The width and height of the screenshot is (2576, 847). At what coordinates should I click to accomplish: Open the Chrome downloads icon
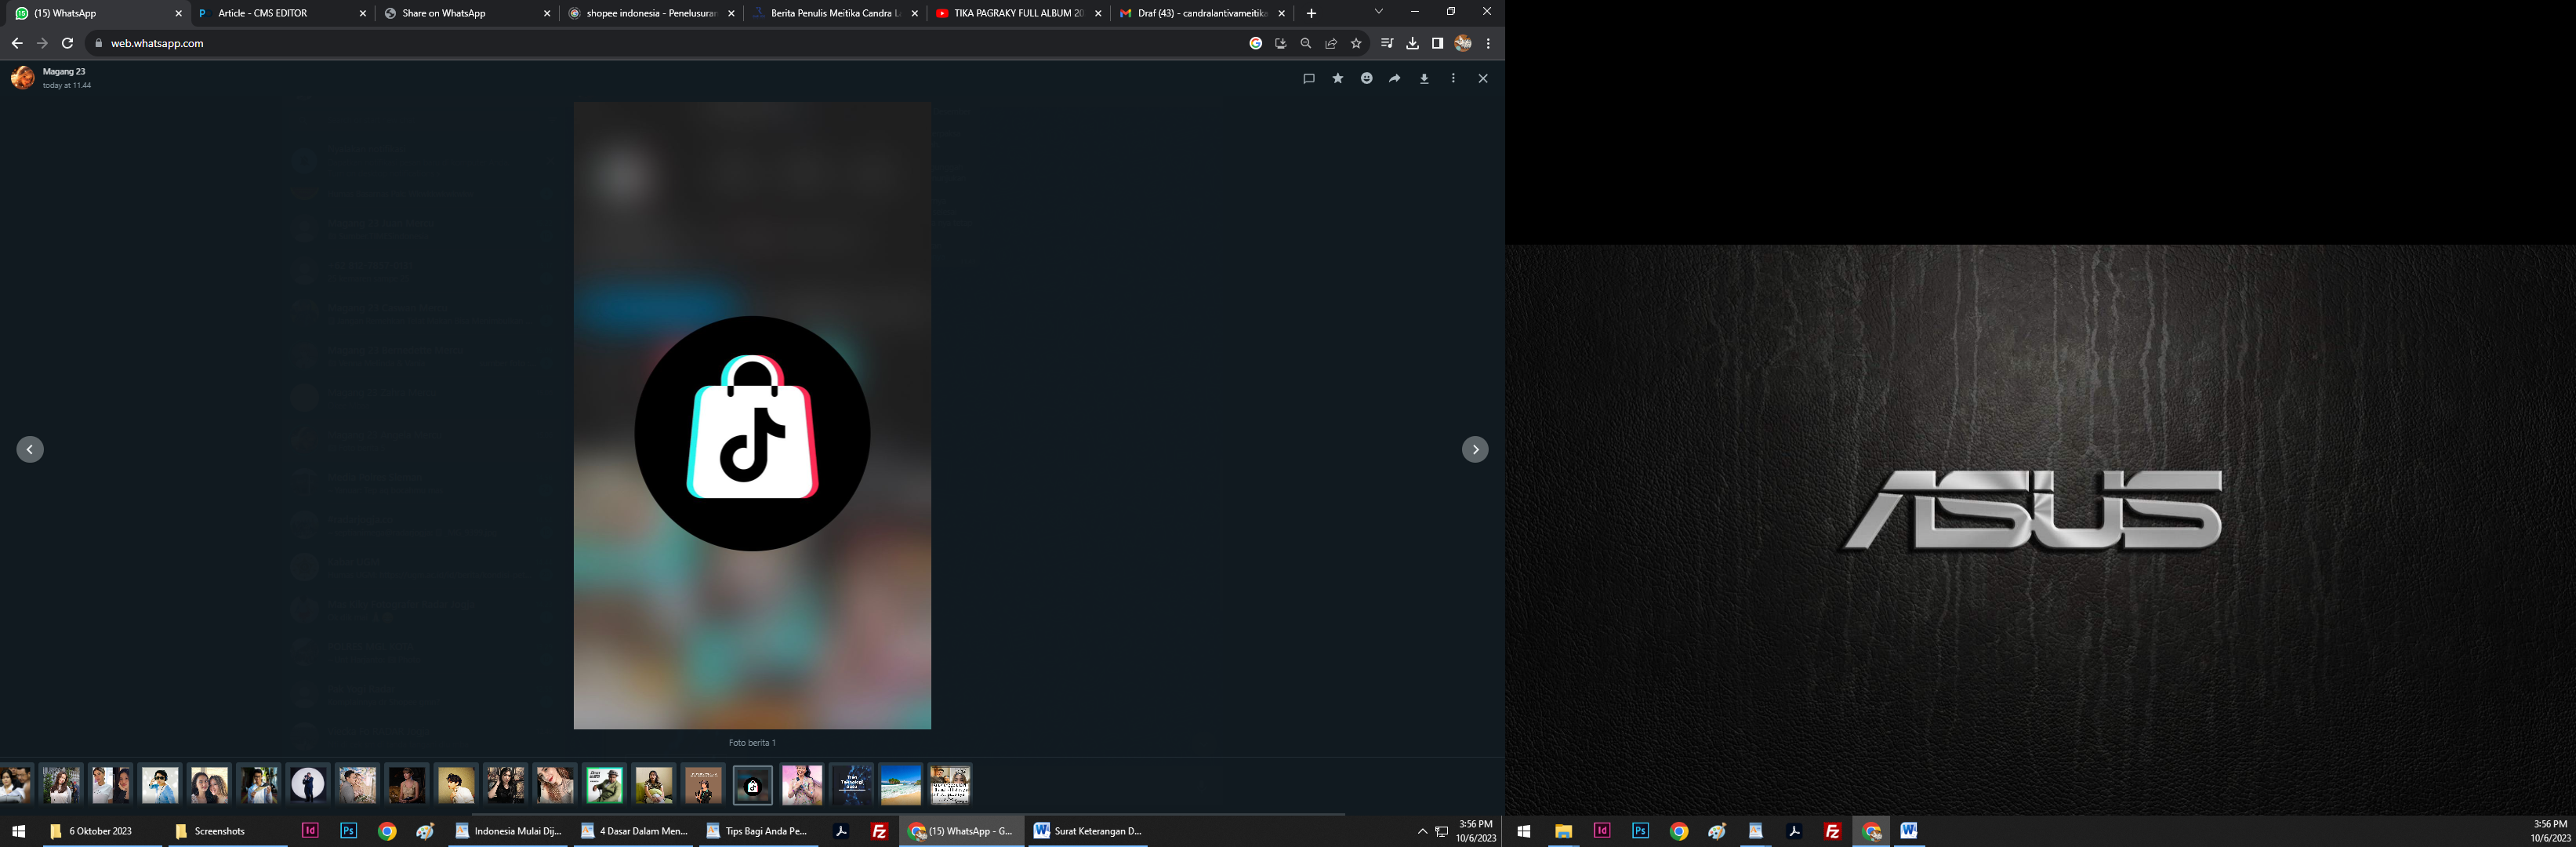(1412, 43)
